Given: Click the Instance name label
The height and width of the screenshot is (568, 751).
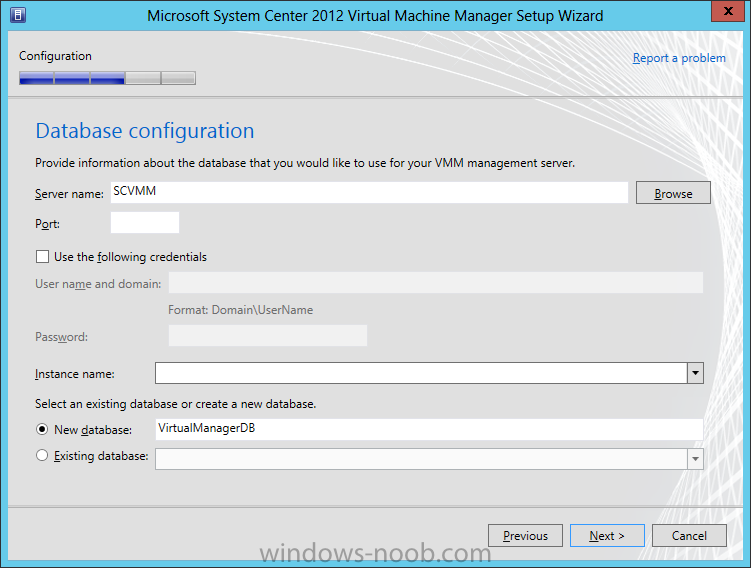Looking at the screenshot, I should [75, 374].
